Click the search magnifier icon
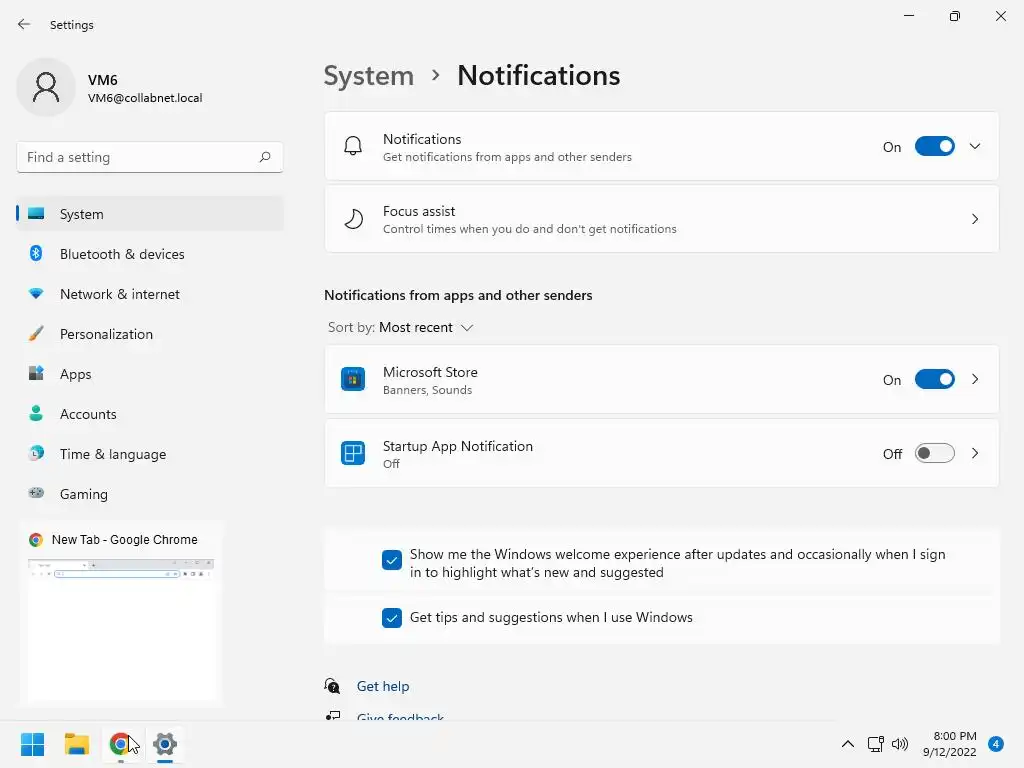Image resolution: width=1024 pixels, height=768 pixels. [265, 157]
